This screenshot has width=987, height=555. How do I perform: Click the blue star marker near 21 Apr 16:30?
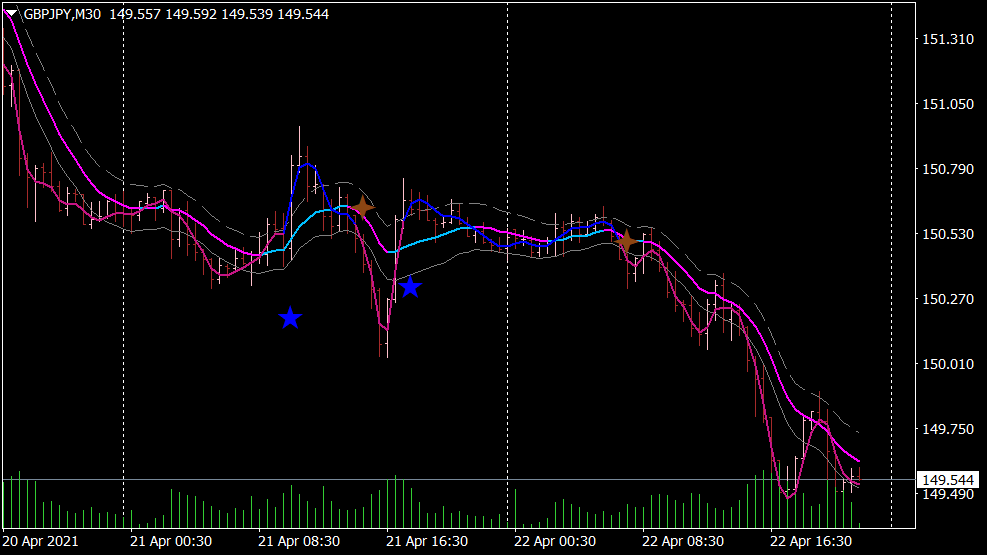click(410, 287)
